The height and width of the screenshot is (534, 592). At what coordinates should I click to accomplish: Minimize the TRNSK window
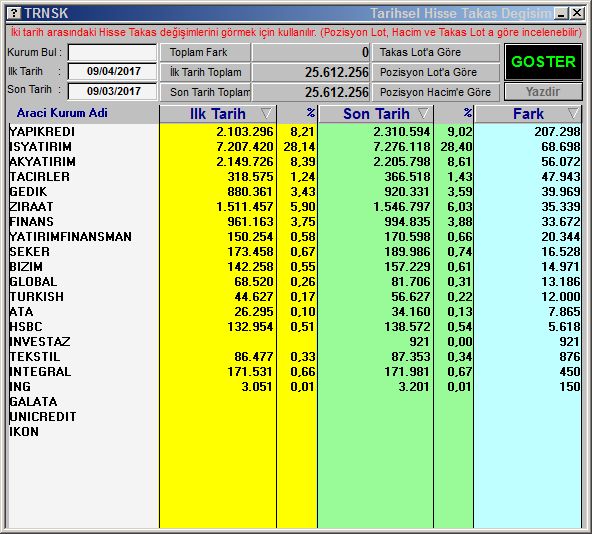click(x=561, y=14)
